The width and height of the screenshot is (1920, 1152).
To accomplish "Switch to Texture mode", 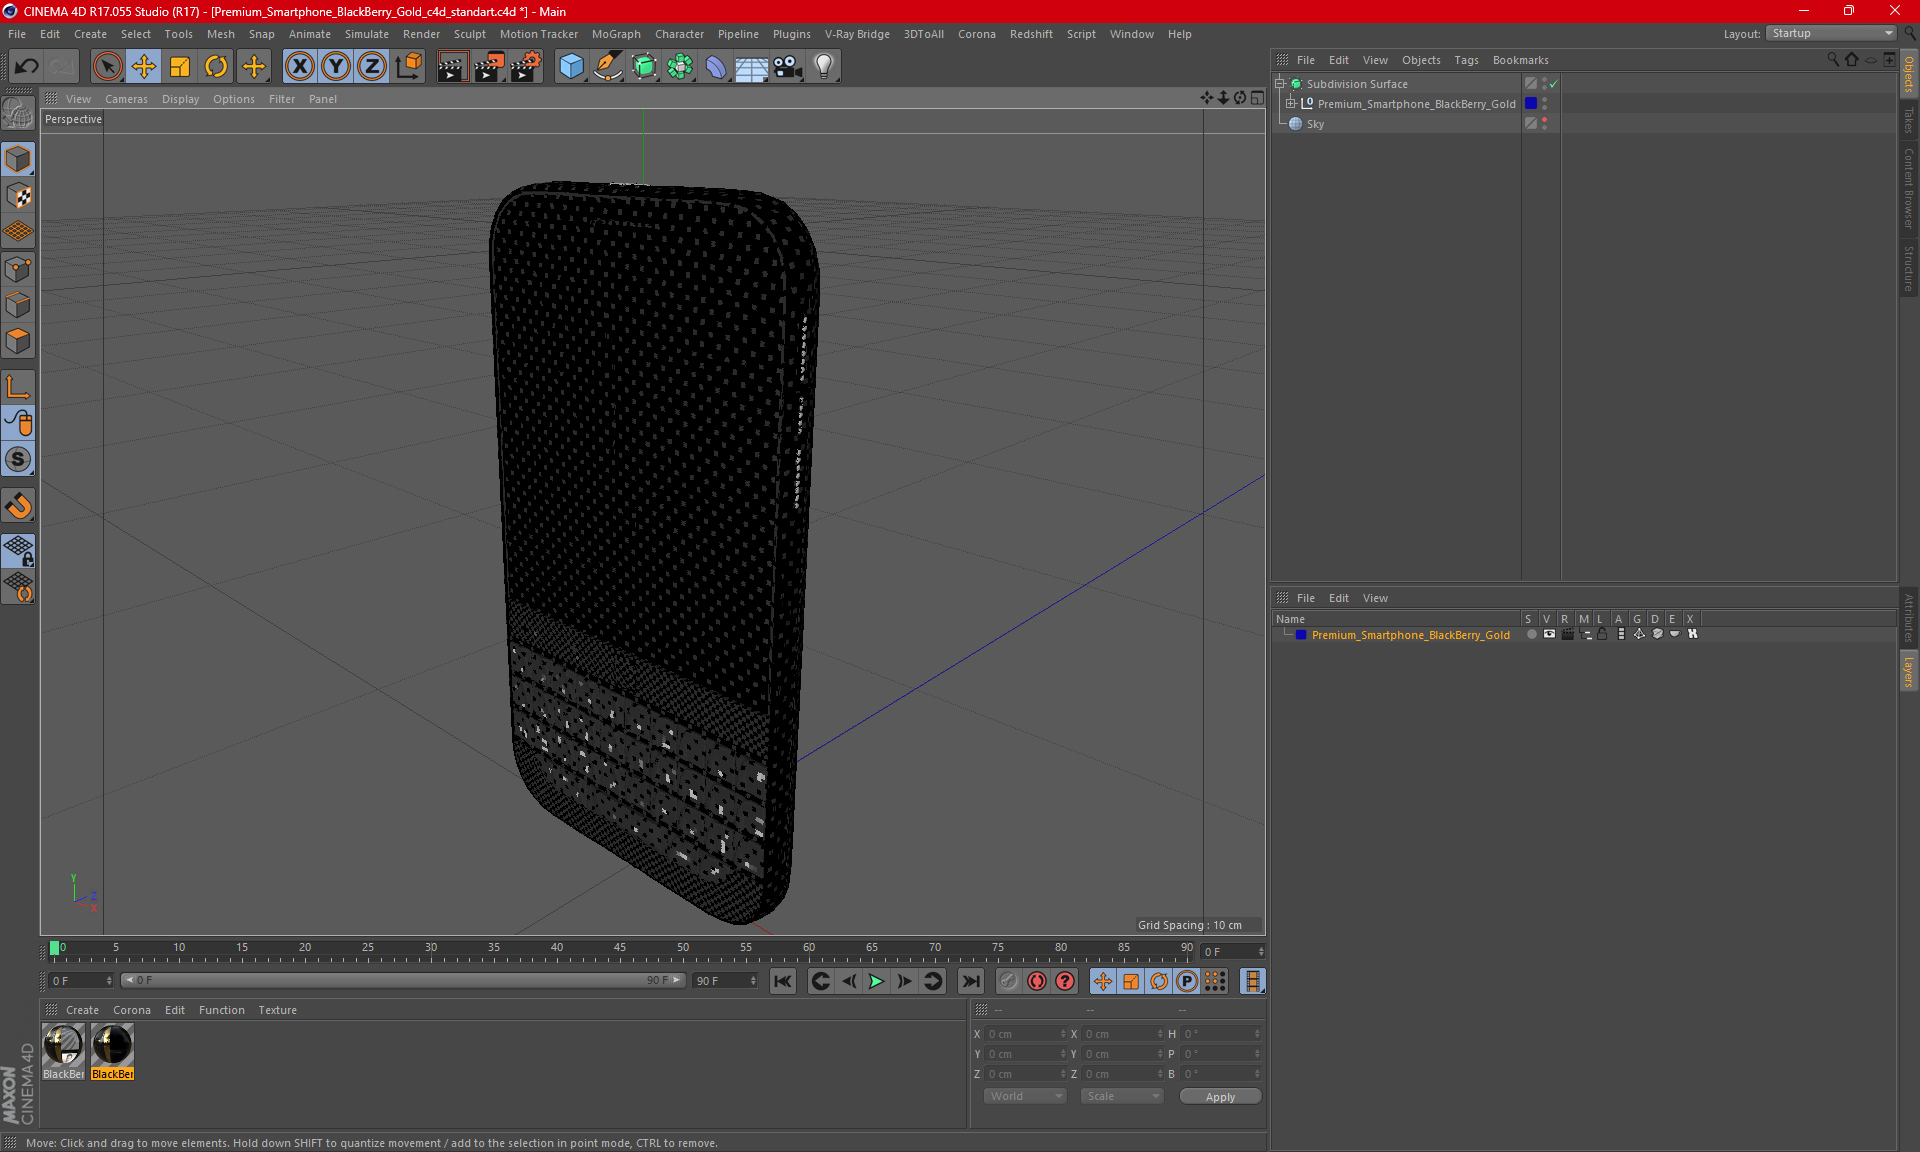I will coord(18,196).
